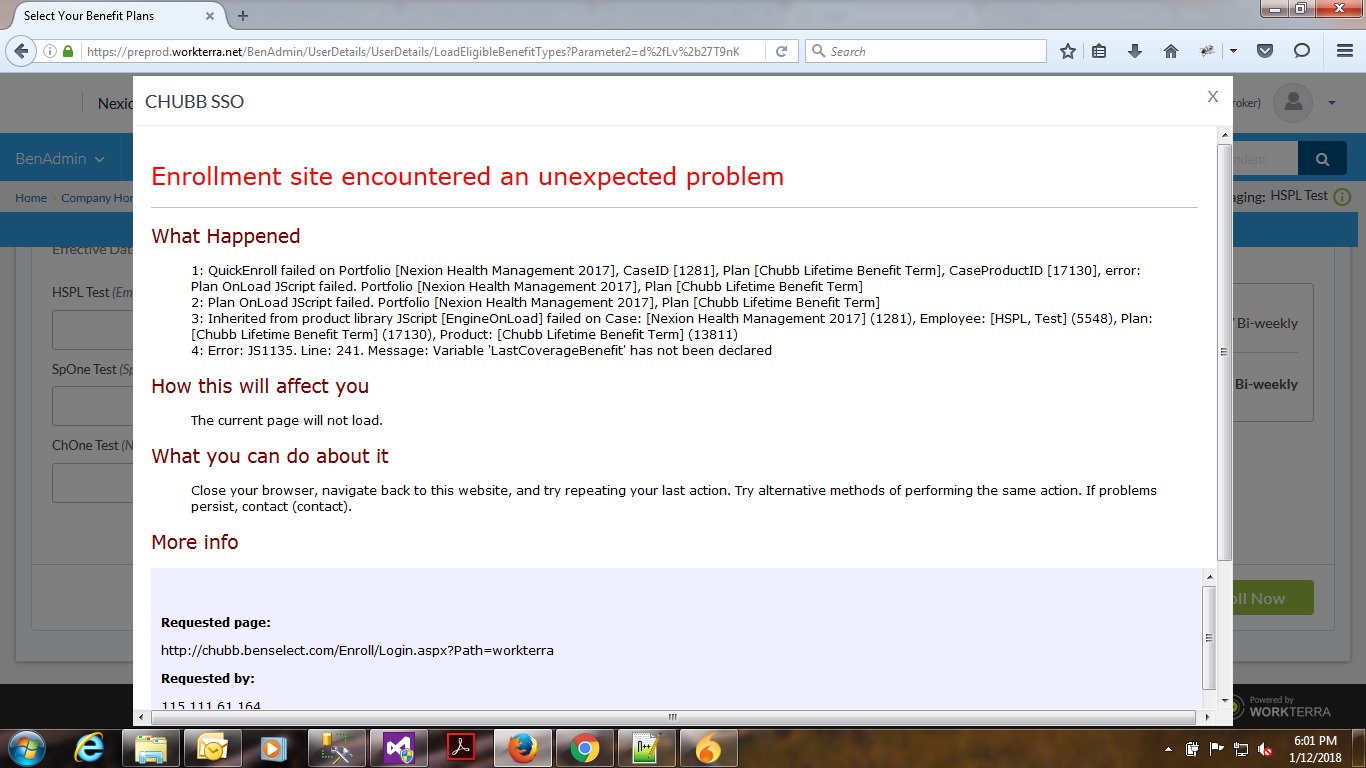Open Firefox Downloads arrow
This screenshot has height=768, width=1366.
tap(1135, 51)
